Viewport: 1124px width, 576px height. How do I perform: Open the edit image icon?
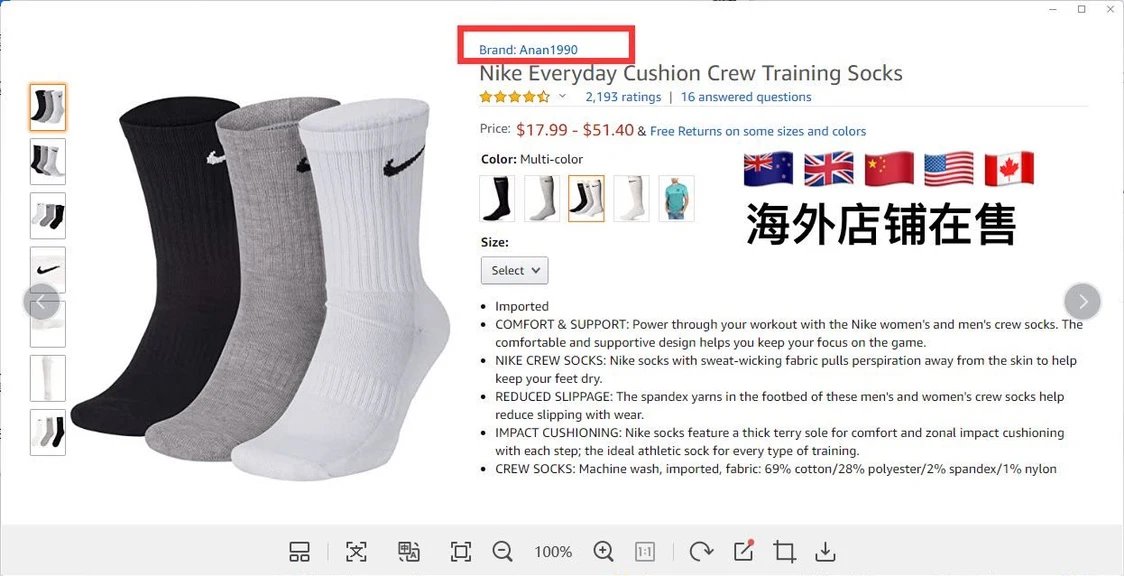click(x=743, y=551)
